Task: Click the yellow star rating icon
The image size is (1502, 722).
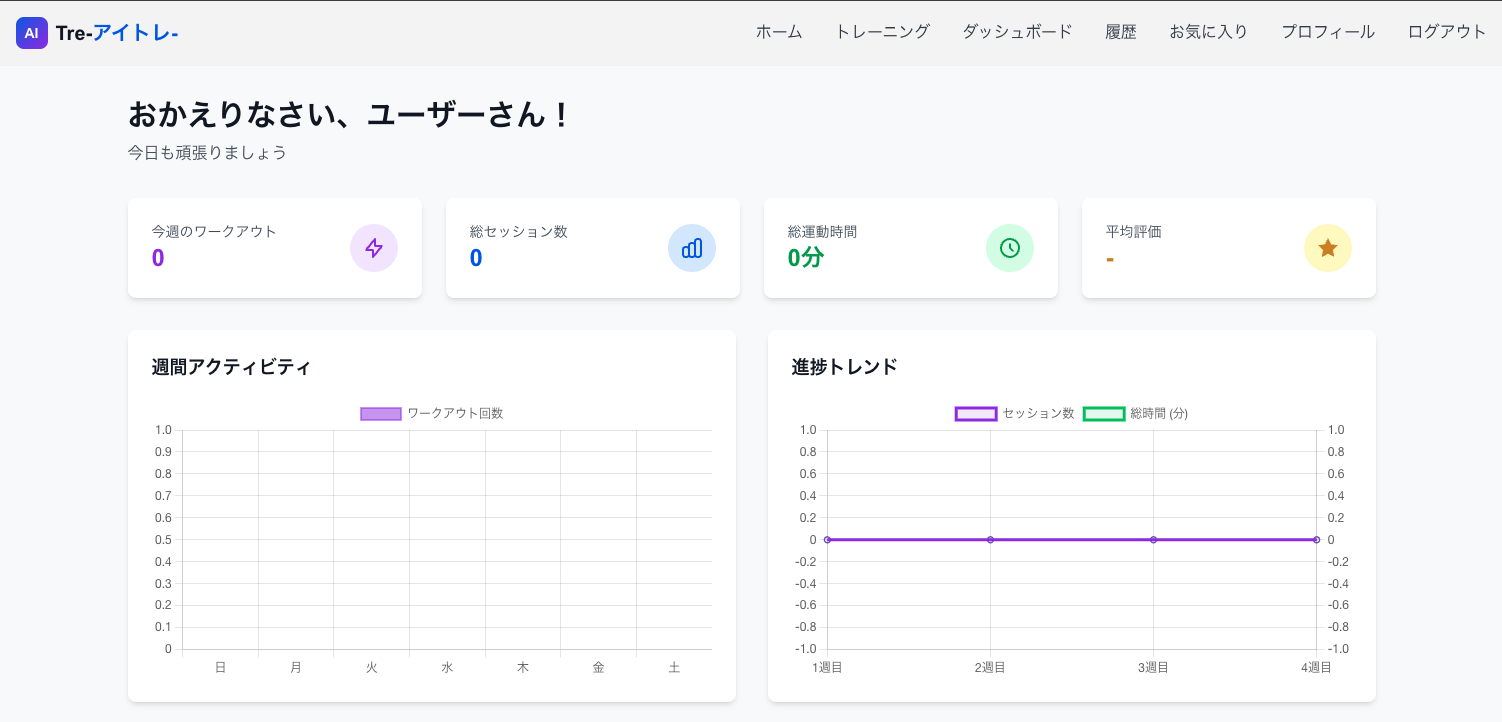Action: [1328, 248]
